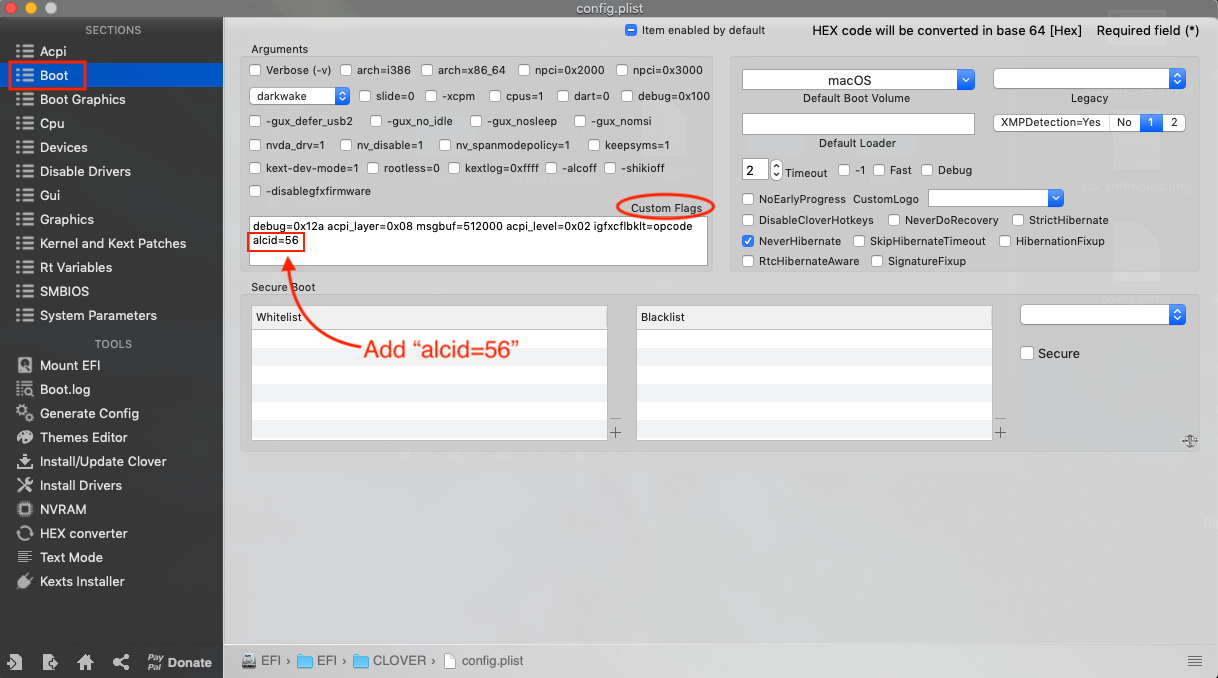This screenshot has width=1218, height=678.
Task: Click the home icon in bottom bar
Action: [86, 662]
